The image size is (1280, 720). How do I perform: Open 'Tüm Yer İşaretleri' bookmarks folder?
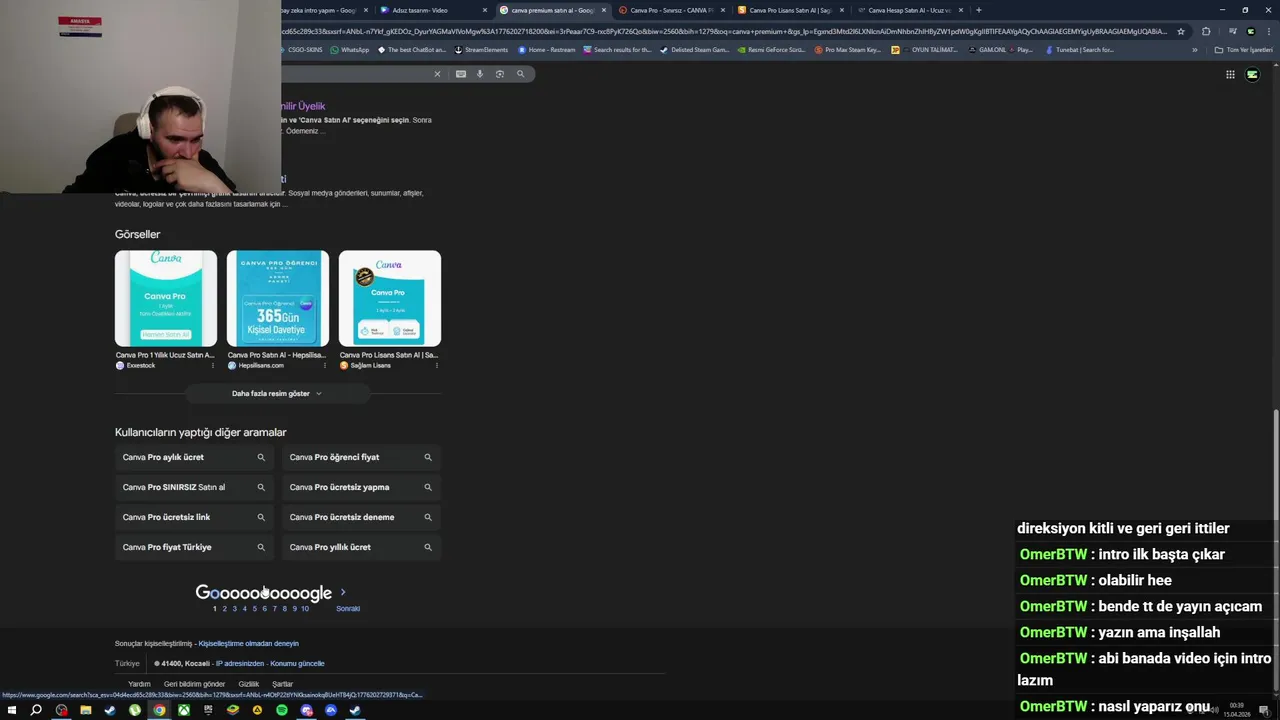tap(1243, 50)
